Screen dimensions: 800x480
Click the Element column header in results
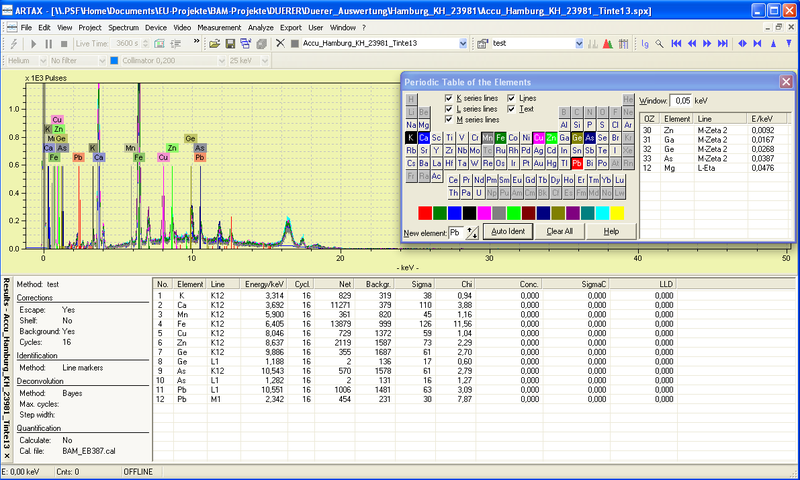(190, 284)
